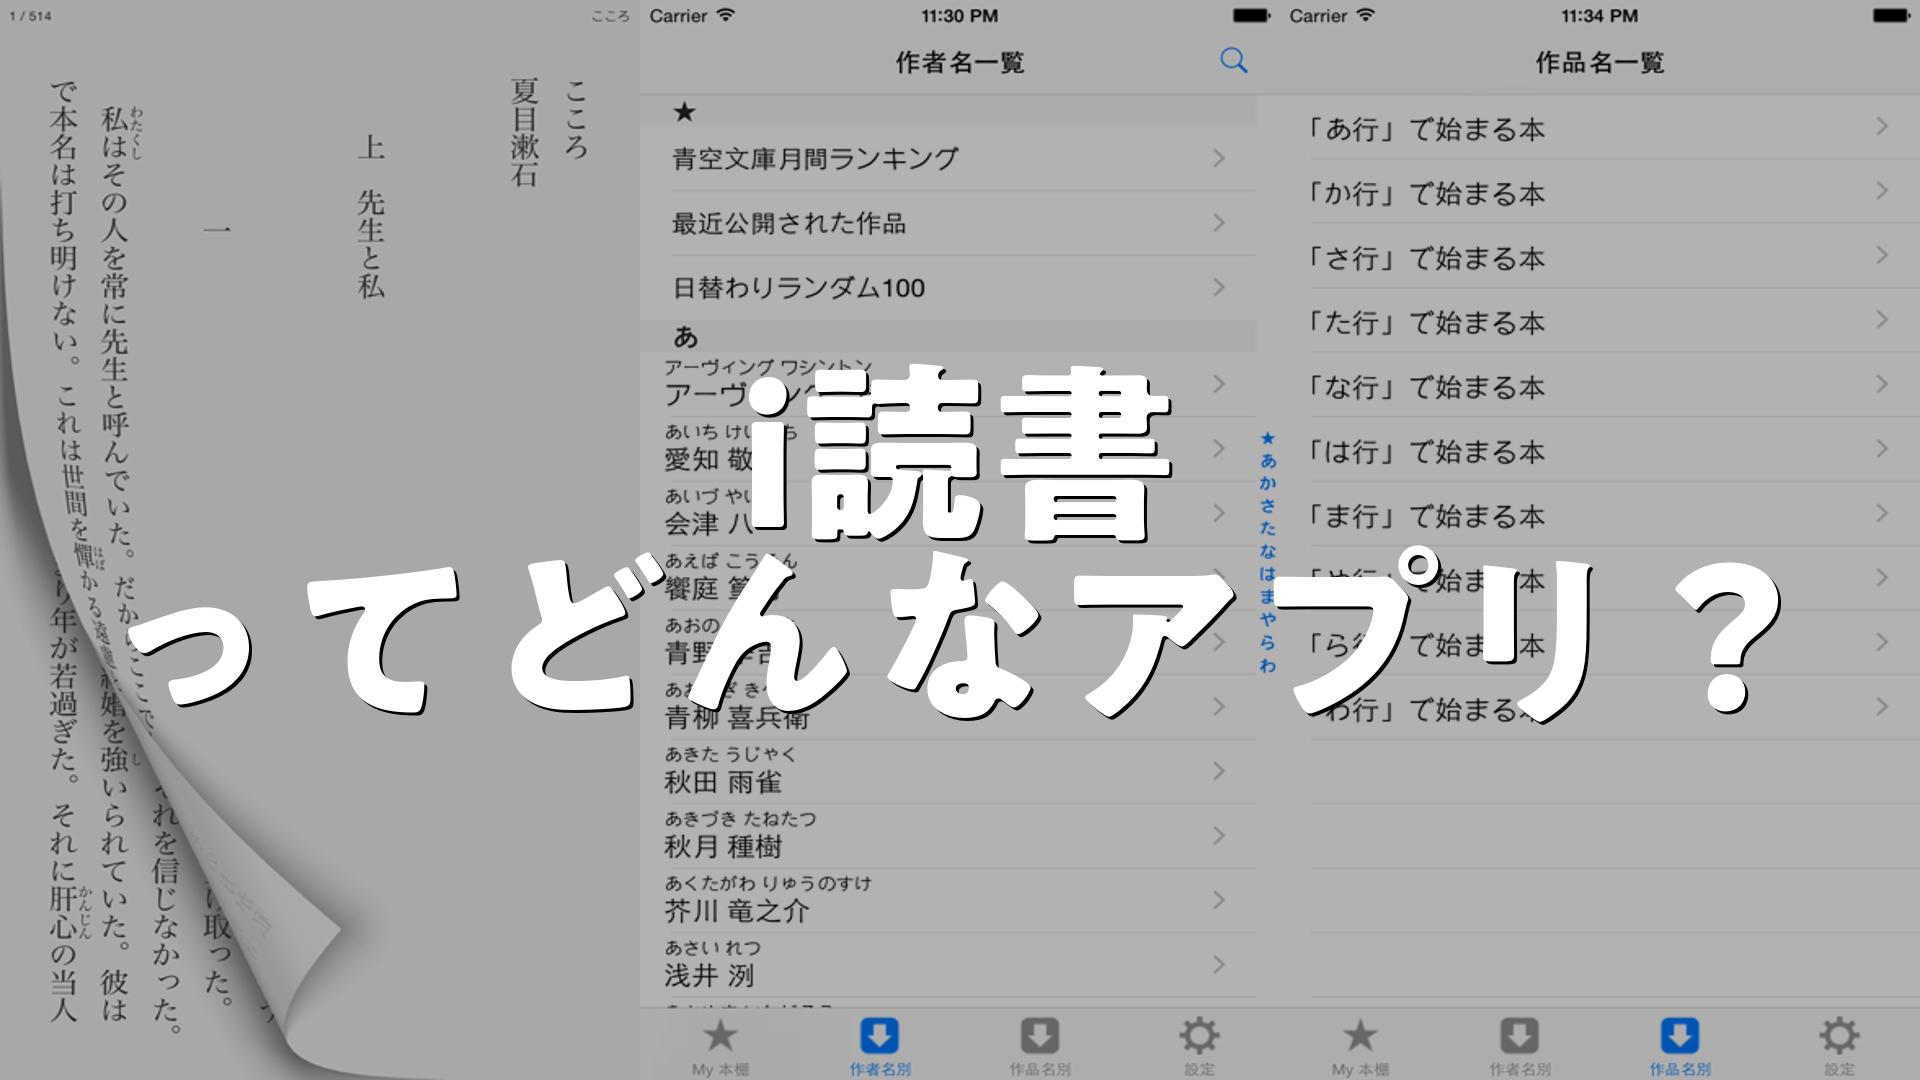
Task: Expand chevron on 「あ行」 row
Action: pos(1882,126)
